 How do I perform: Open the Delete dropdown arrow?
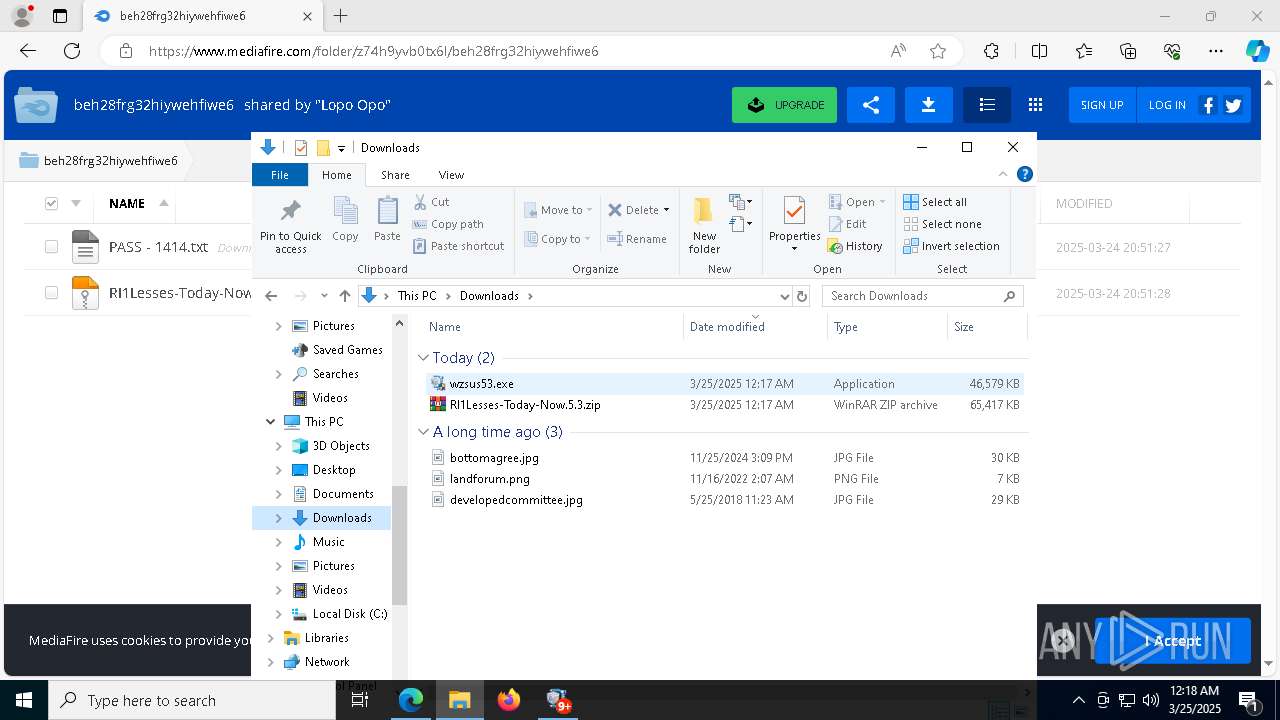(x=667, y=210)
